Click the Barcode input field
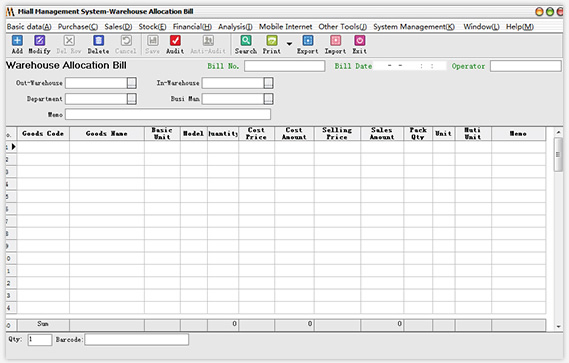This screenshot has width=569, height=363. coord(137,339)
